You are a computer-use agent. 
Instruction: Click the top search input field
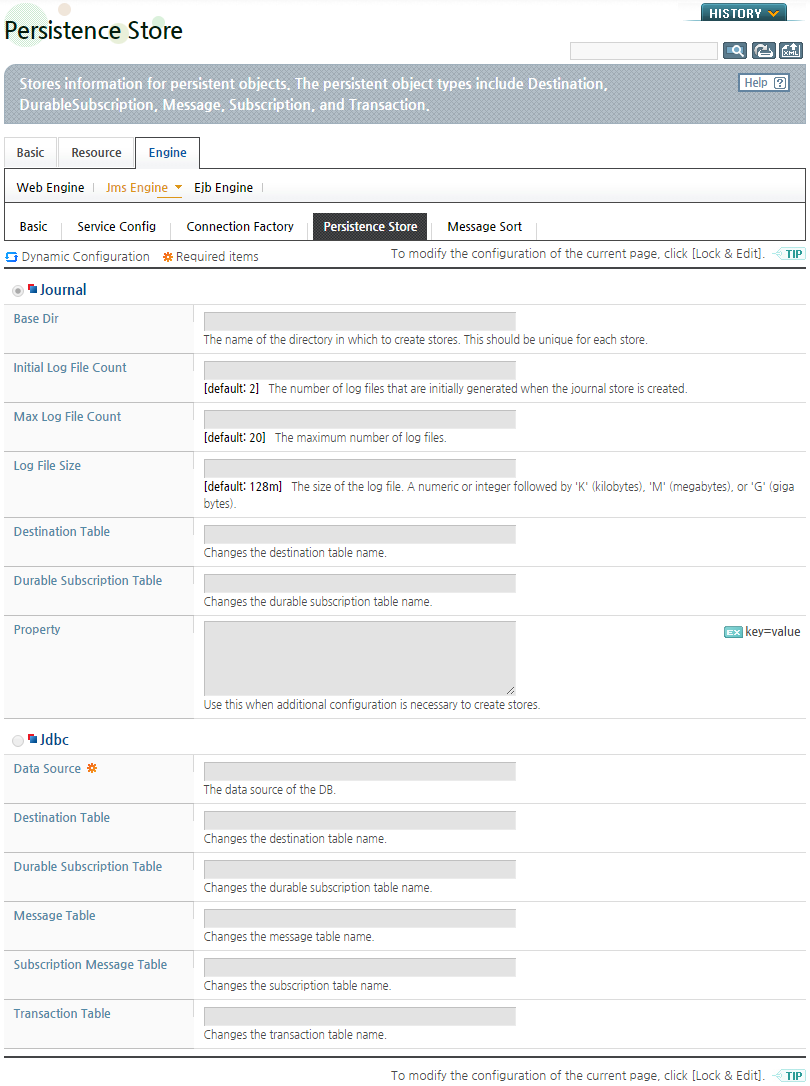(x=644, y=51)
